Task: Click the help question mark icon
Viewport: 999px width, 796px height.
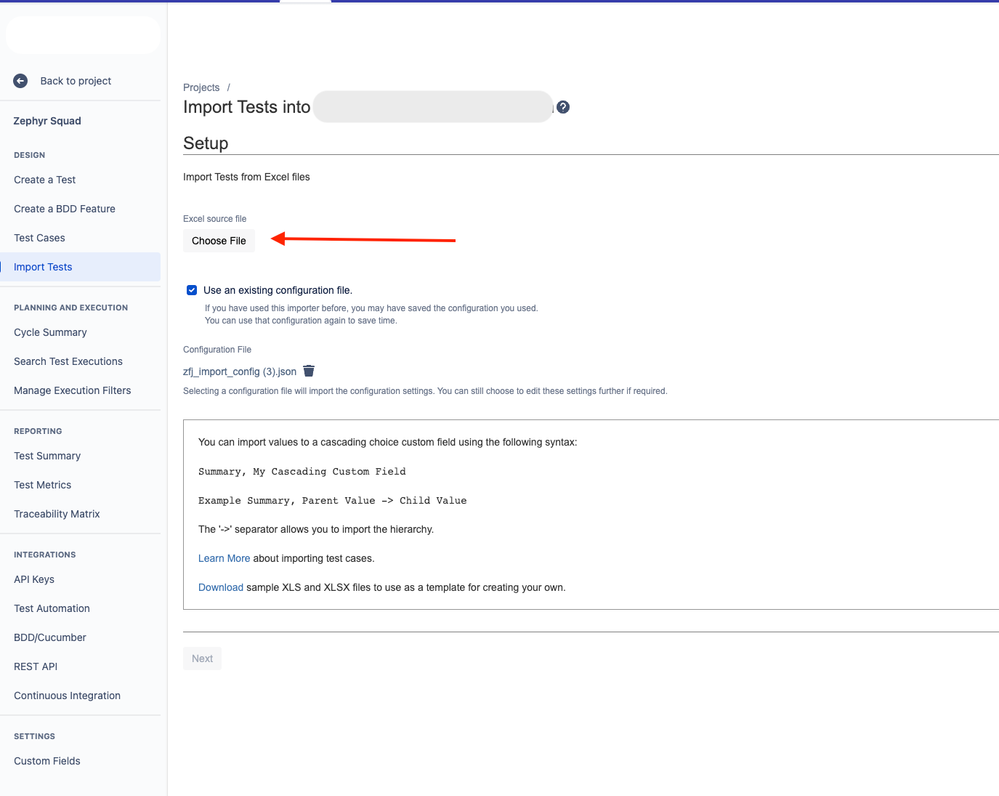Action: (x=563, y=107)
